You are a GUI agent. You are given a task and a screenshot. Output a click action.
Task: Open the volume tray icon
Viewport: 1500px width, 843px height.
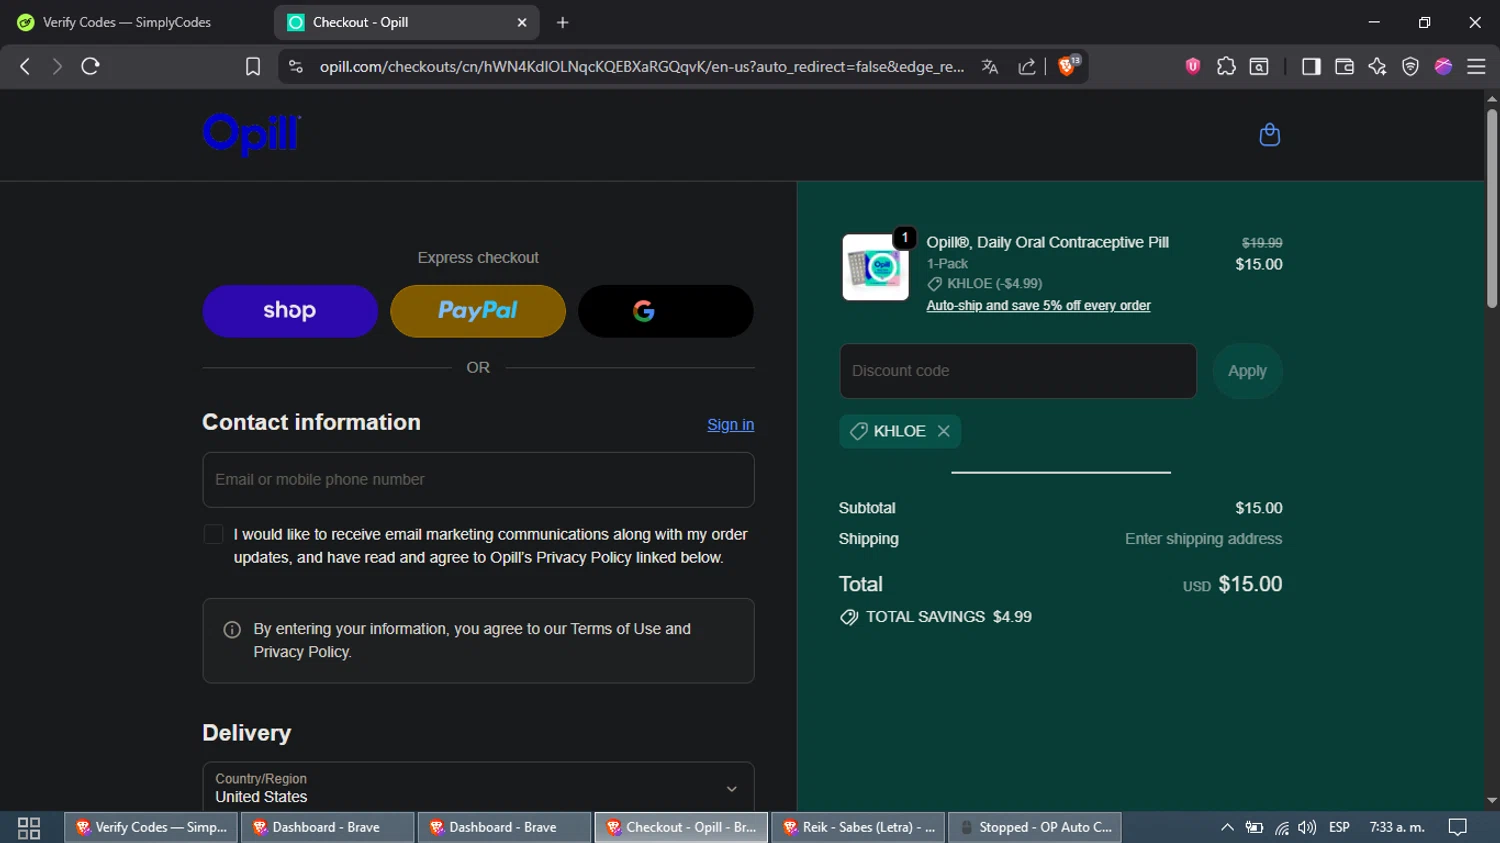[x=1307, y=828]
